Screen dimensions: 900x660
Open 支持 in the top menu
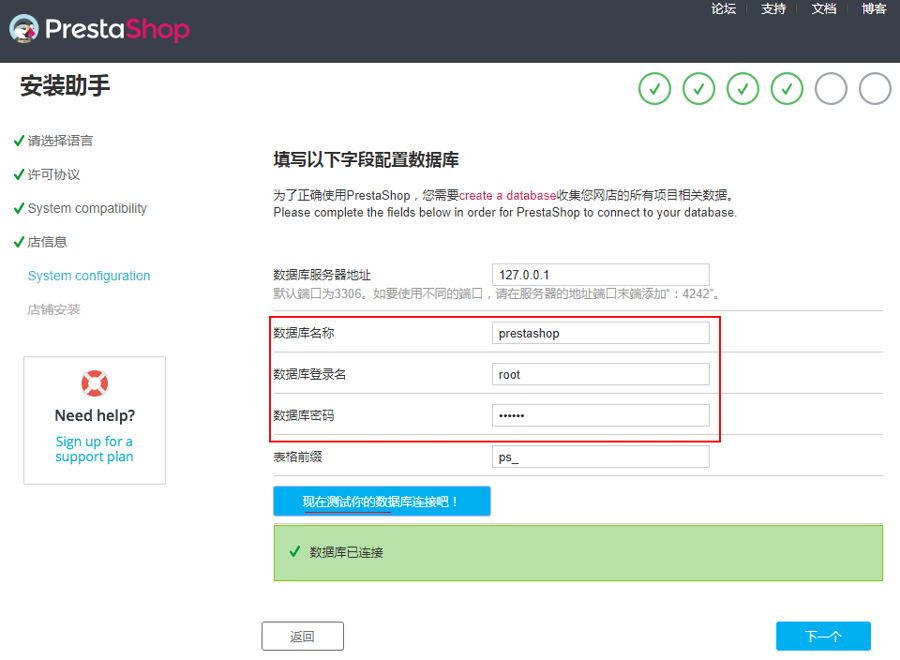[773, 9]
